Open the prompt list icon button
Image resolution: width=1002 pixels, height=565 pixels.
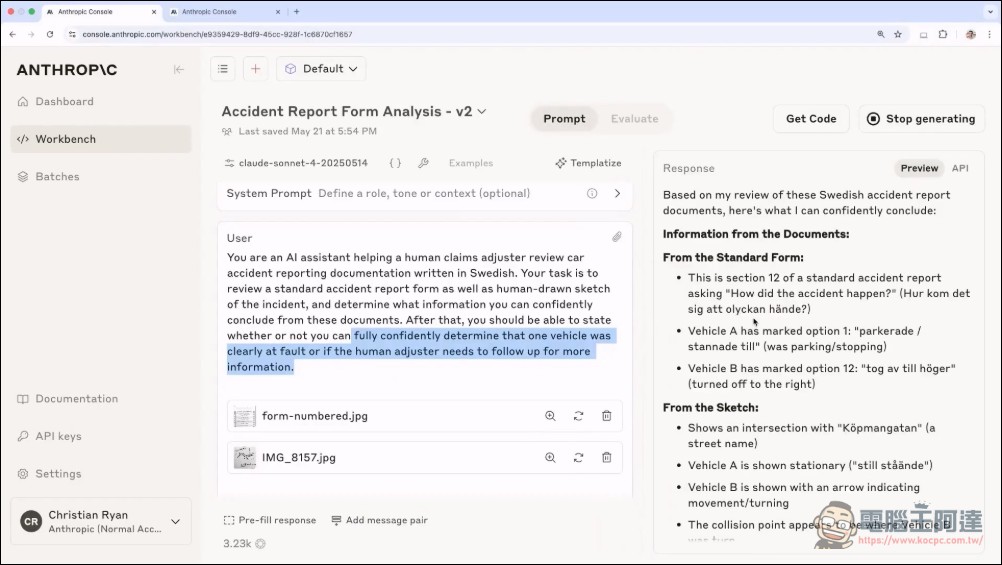[222, 69]
